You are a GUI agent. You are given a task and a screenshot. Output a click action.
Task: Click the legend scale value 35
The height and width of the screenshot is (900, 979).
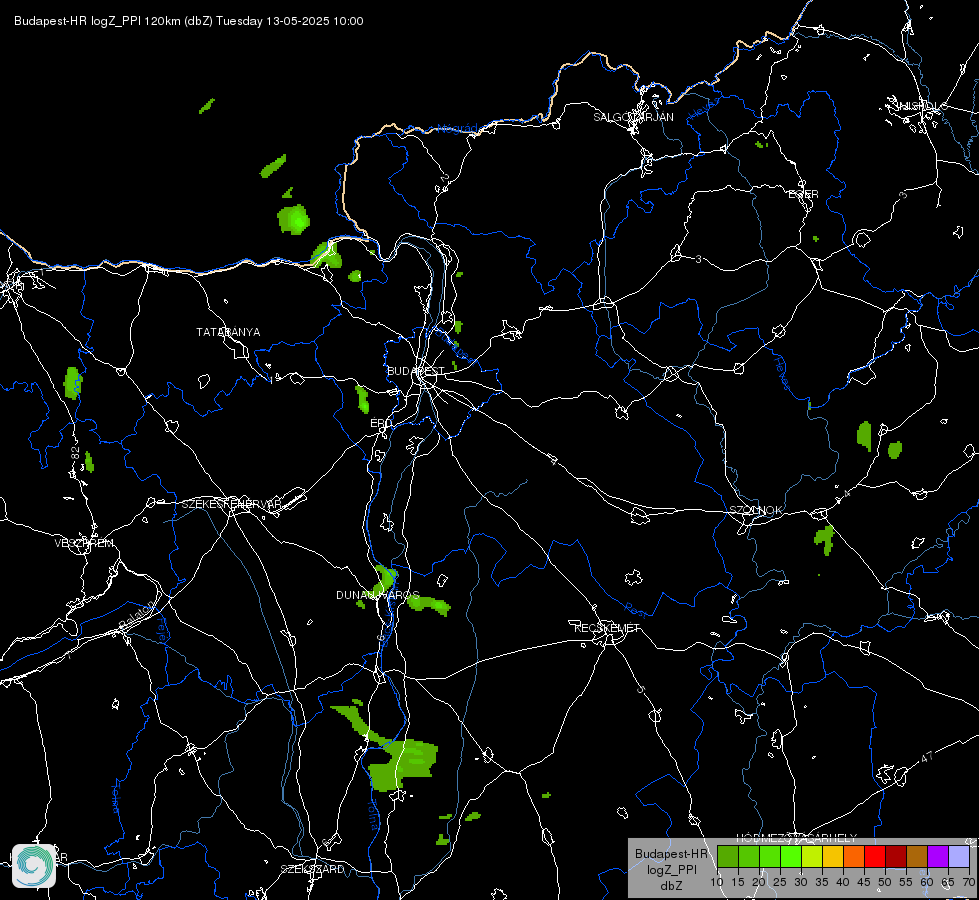point(822,882)
